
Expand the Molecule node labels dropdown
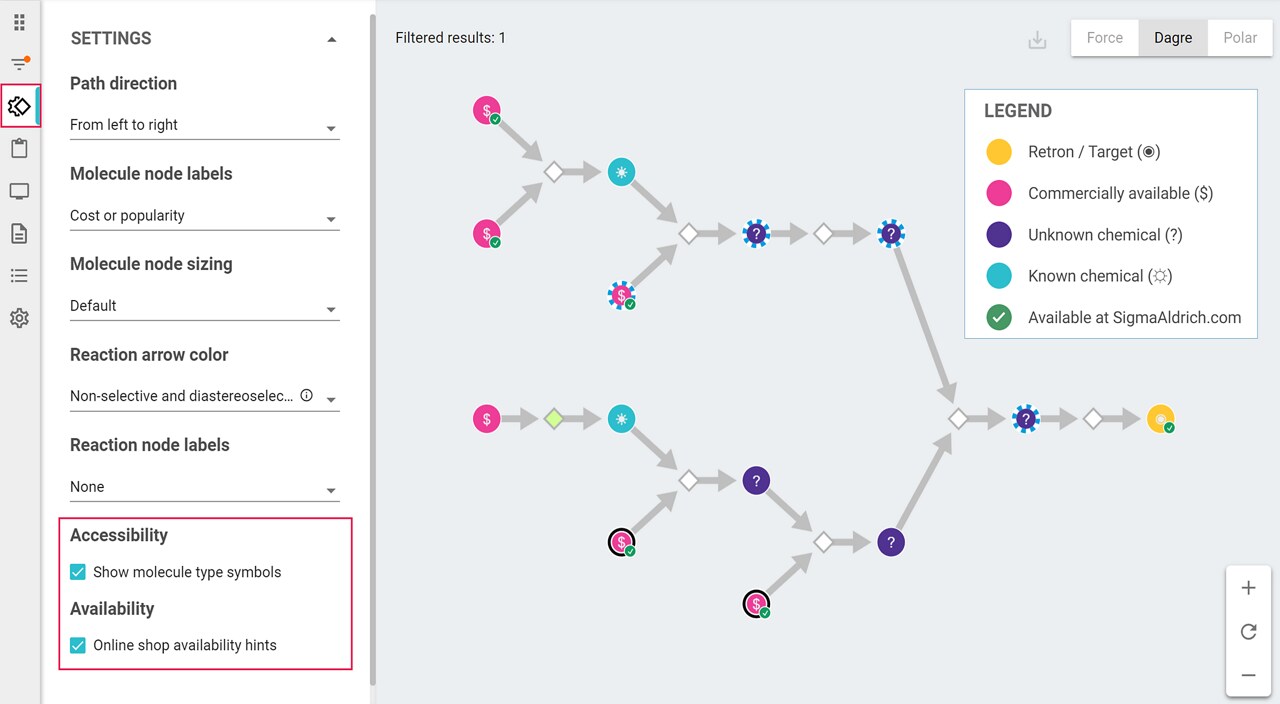click(x=205, y=216)
